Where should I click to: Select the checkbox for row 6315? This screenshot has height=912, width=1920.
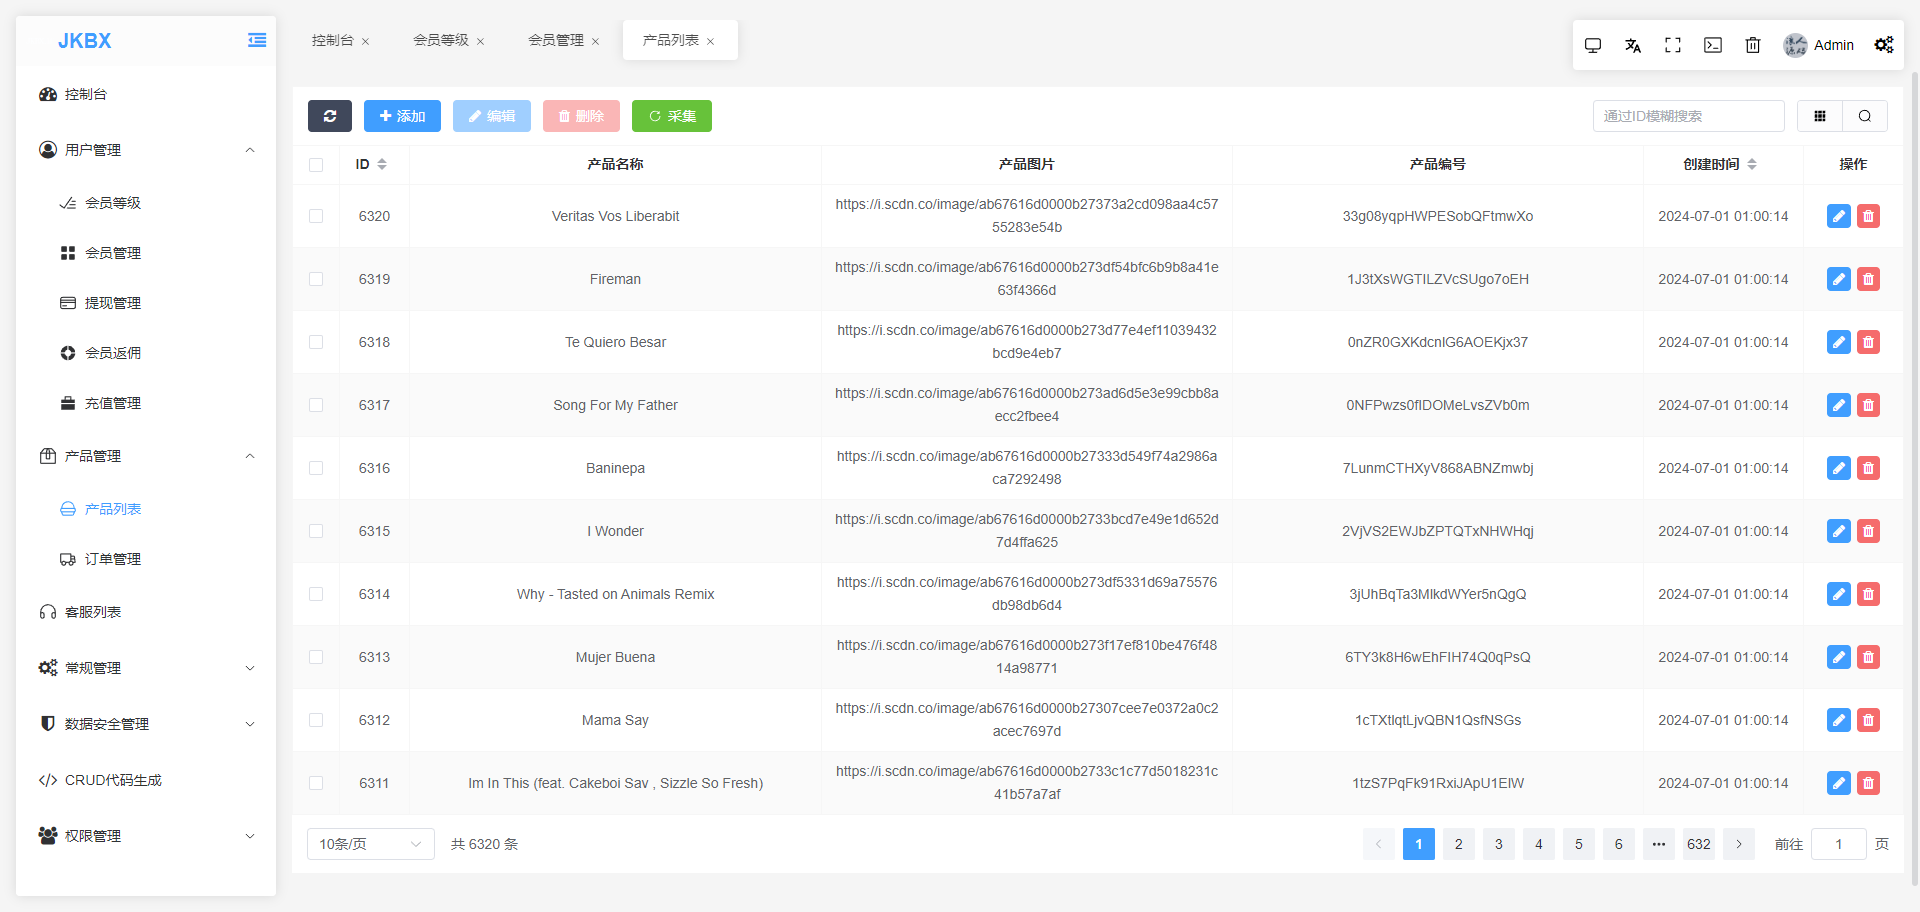coord(316,531)
